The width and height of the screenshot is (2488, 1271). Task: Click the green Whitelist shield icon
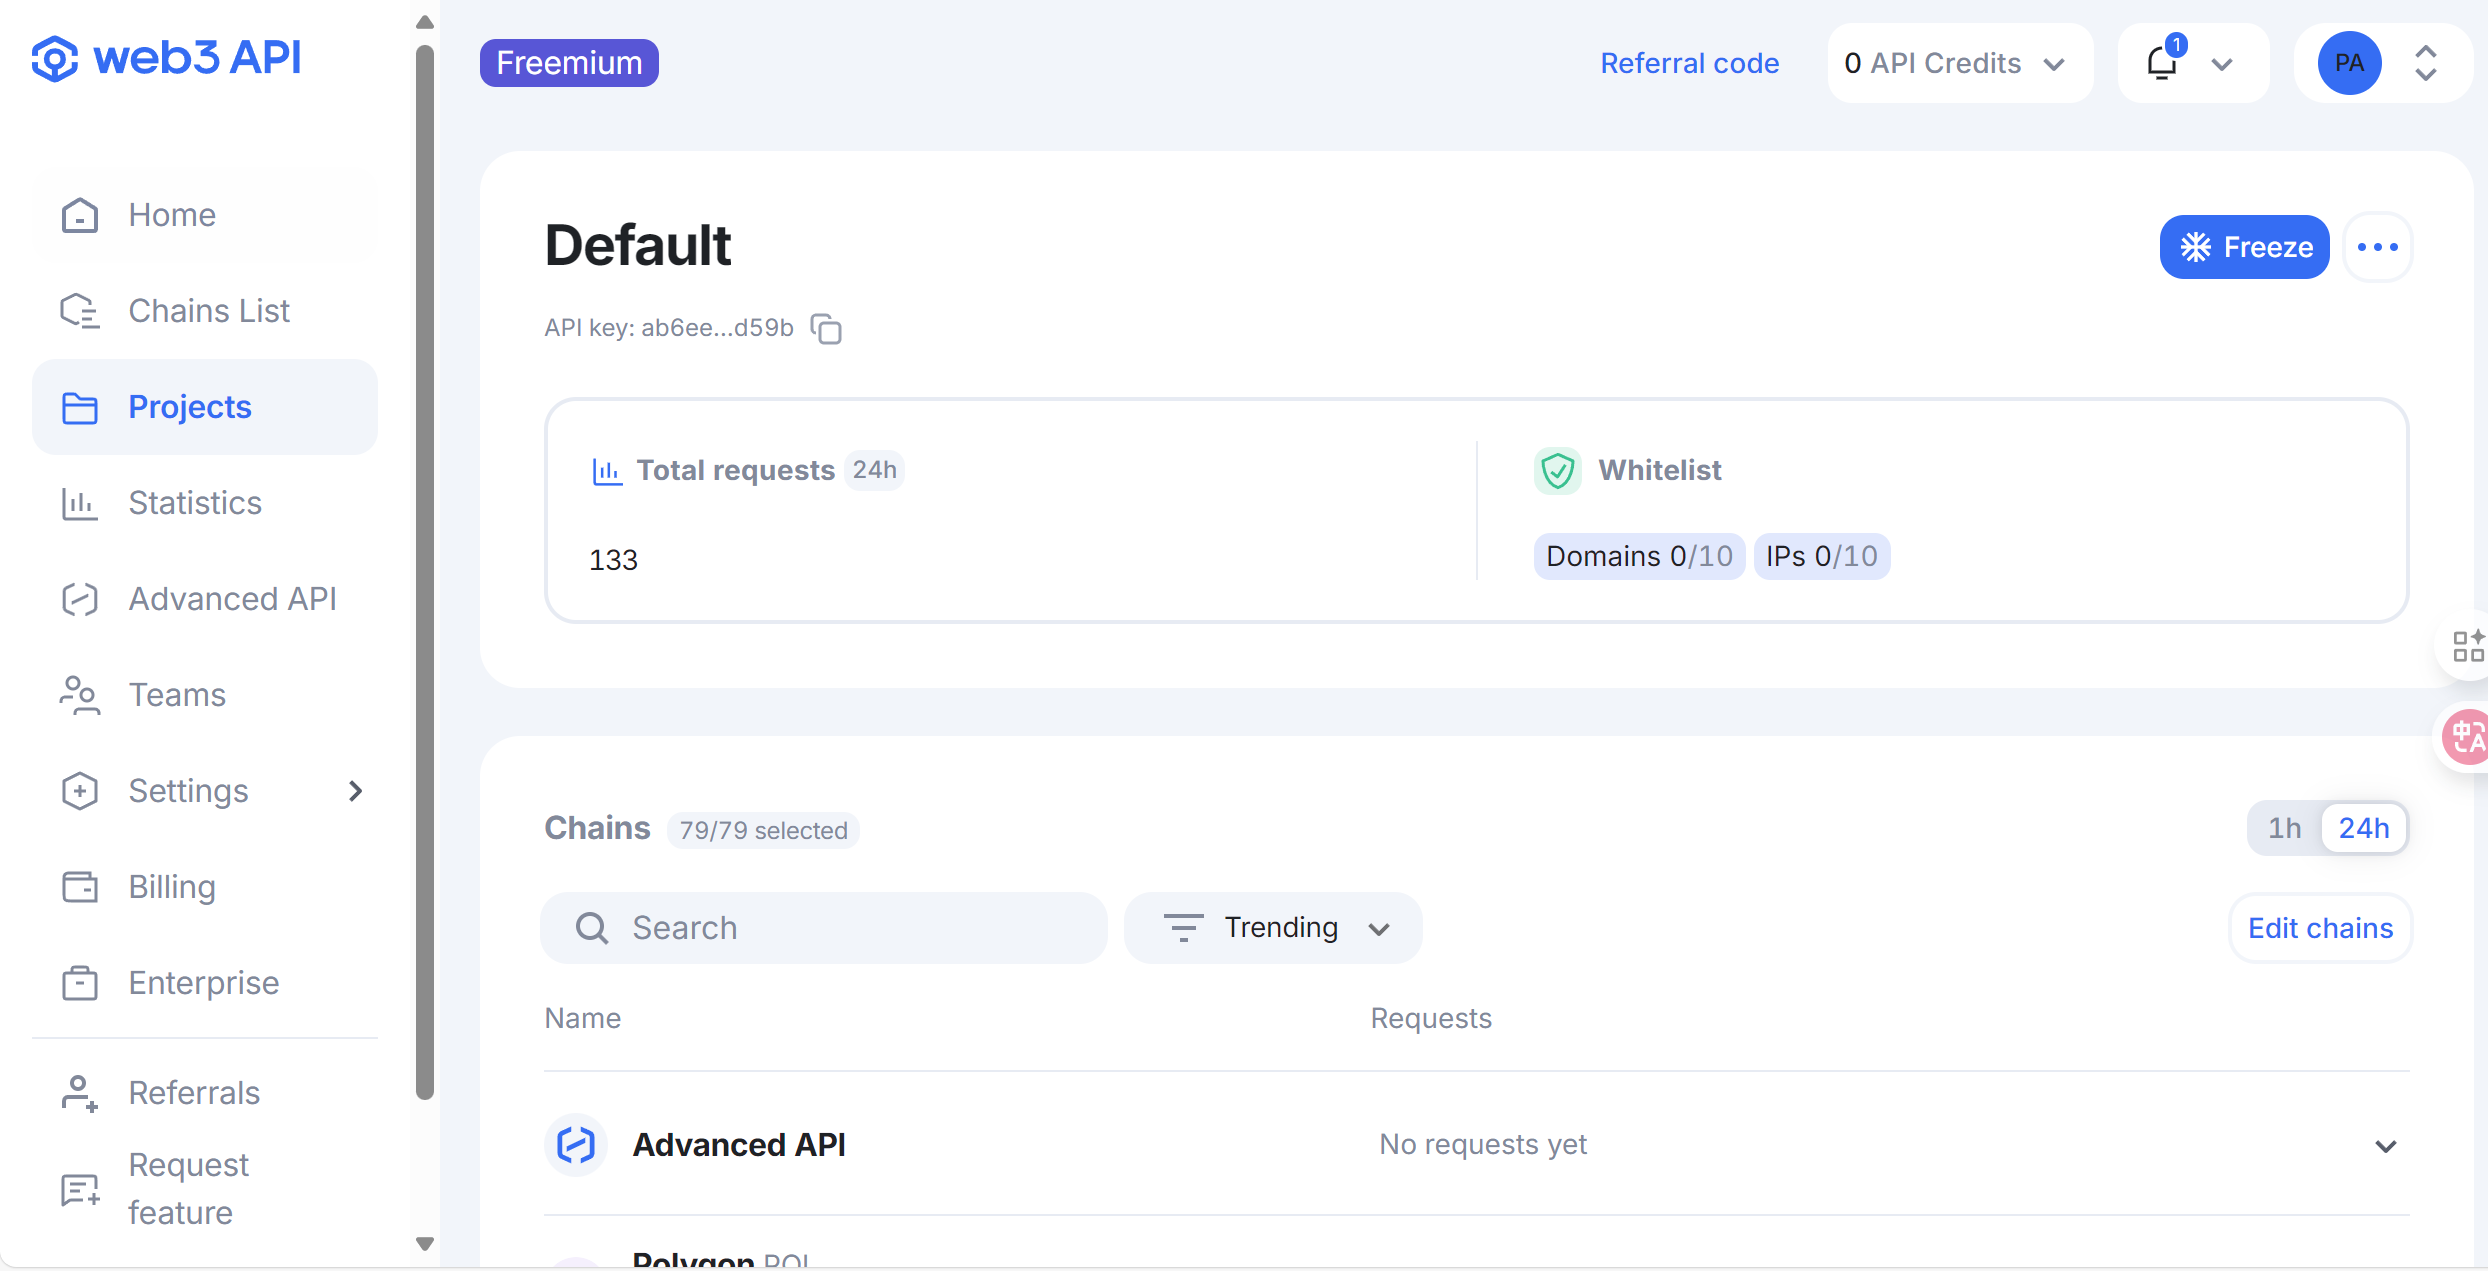(1557, 470)
